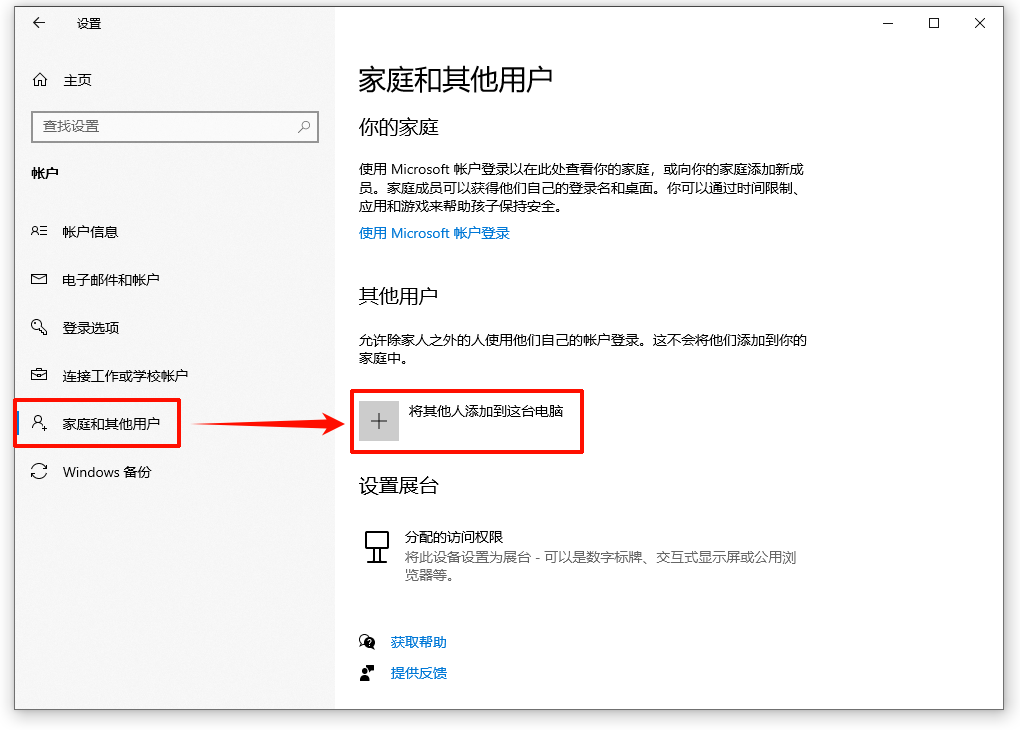Click the 获取帮助 speech bubble icon
This screenshot has height=730, width=1020.
(369, 641)
